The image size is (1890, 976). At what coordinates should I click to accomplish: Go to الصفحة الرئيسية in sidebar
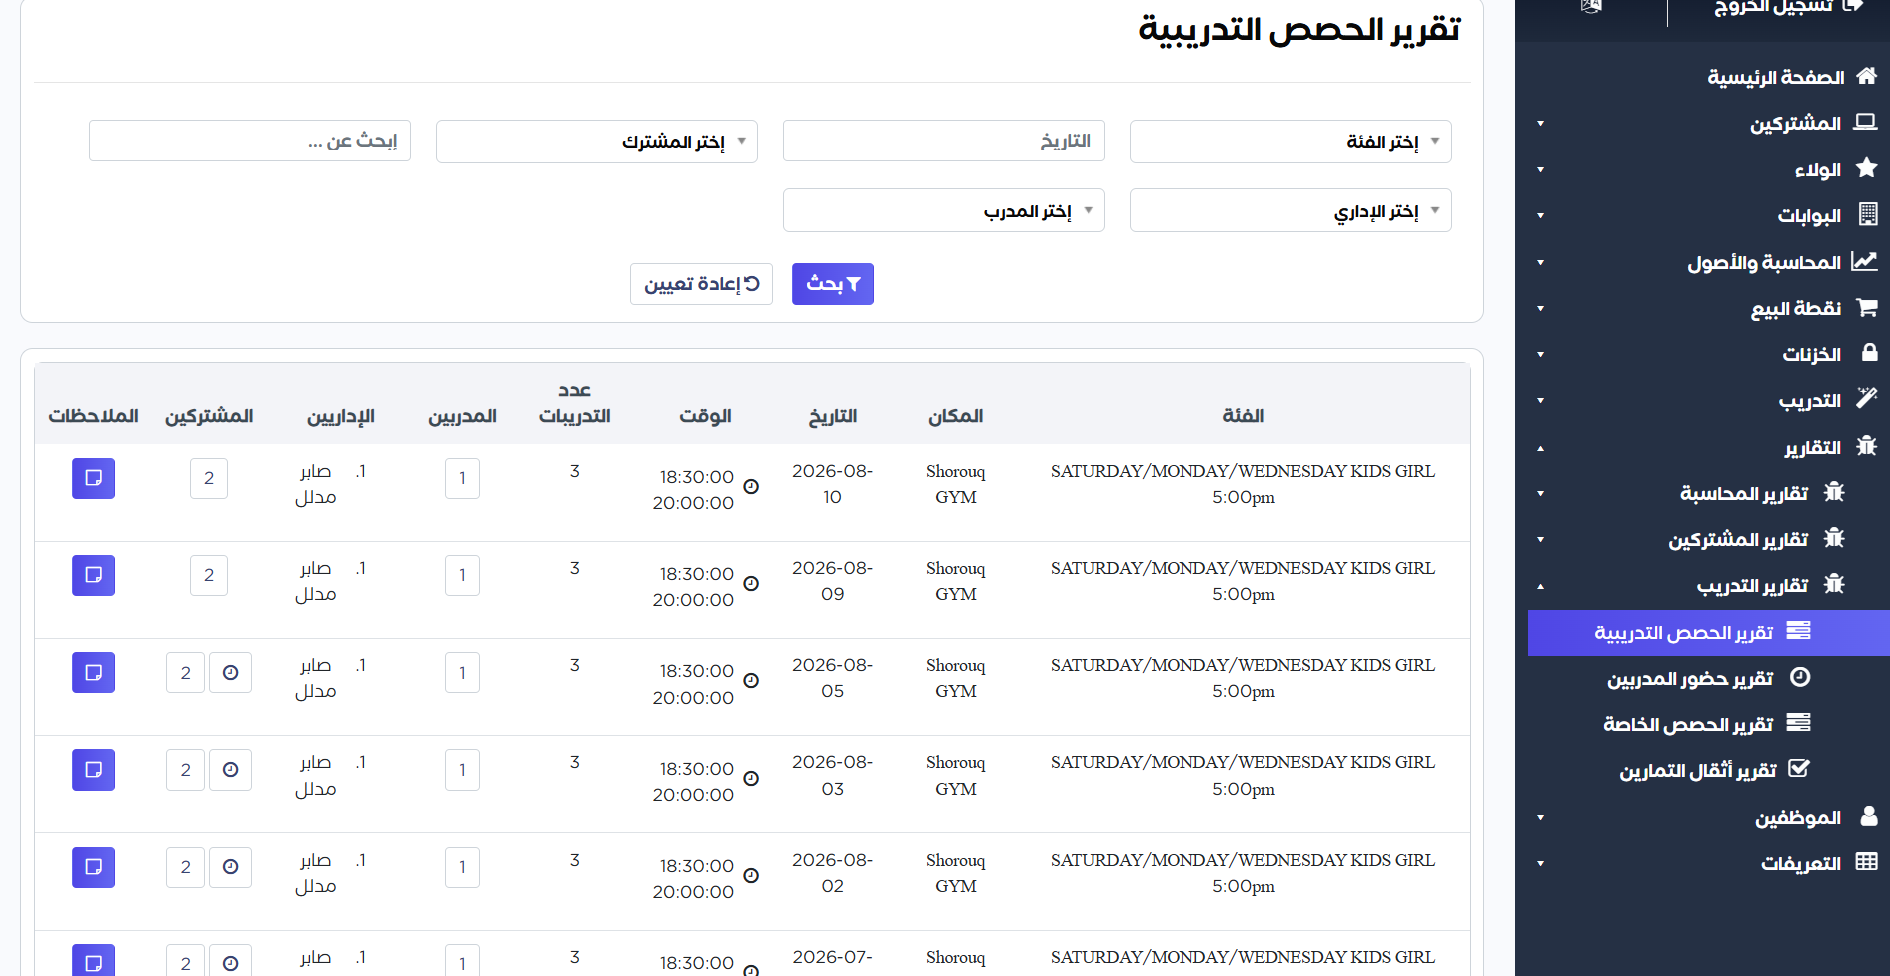[1776, 77]
